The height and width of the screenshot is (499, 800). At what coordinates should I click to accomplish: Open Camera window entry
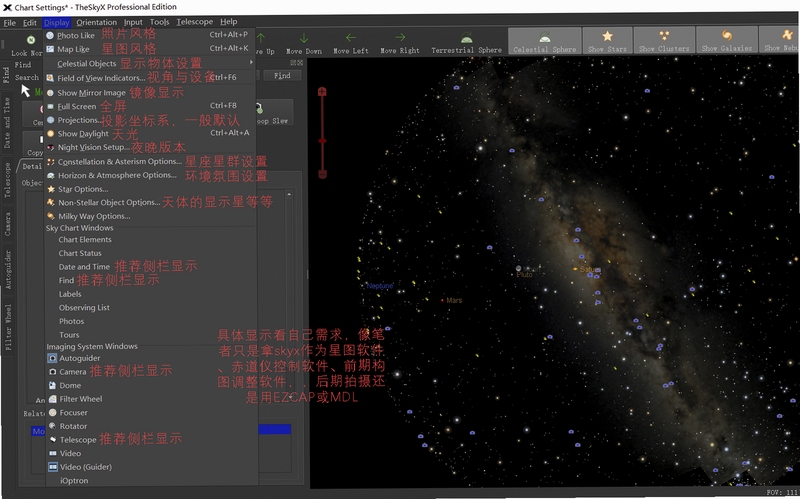pos(72,372)
